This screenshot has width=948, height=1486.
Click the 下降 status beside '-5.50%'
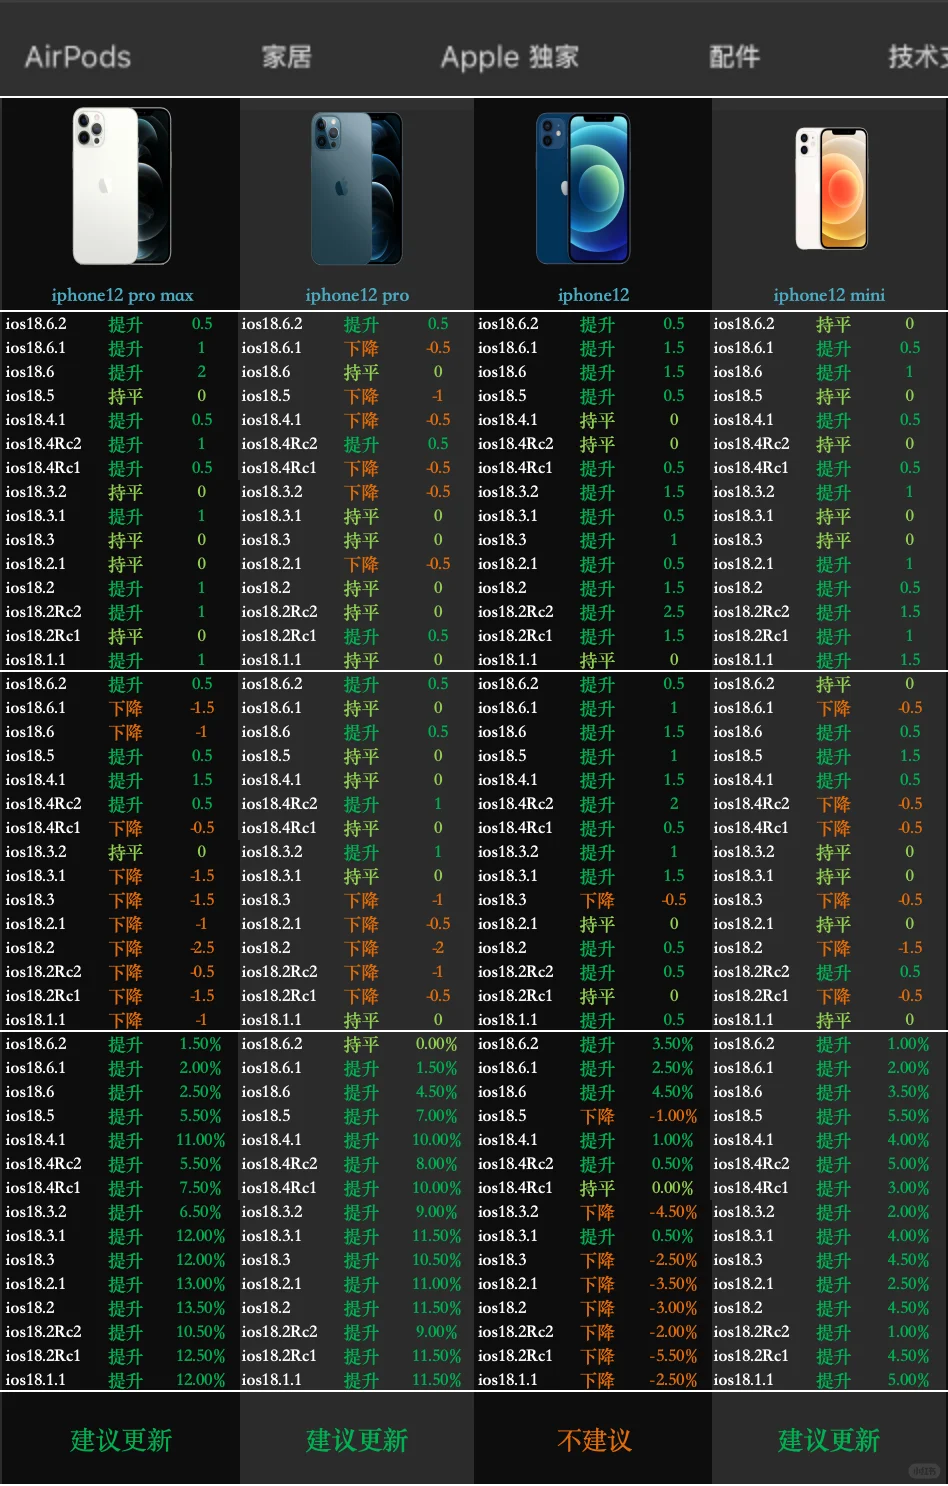(597, 1357)
